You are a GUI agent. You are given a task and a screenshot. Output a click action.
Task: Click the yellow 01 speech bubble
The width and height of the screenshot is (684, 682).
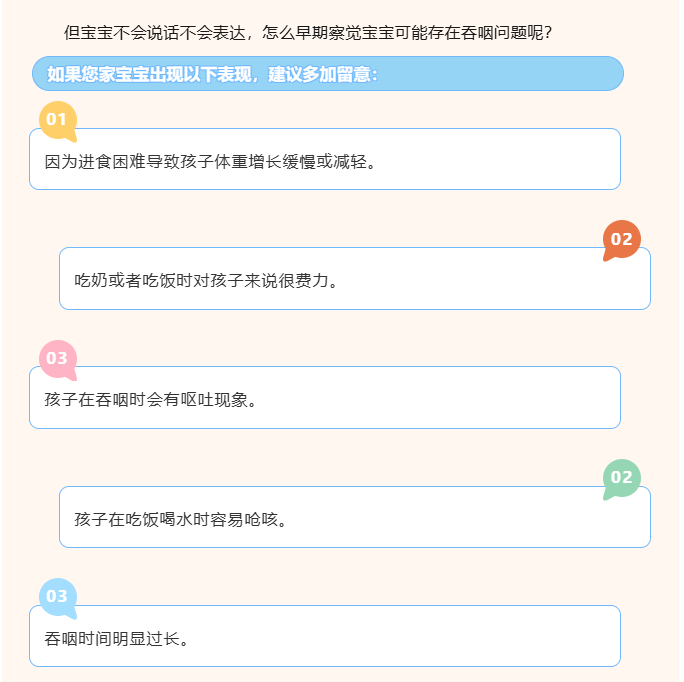57,120
